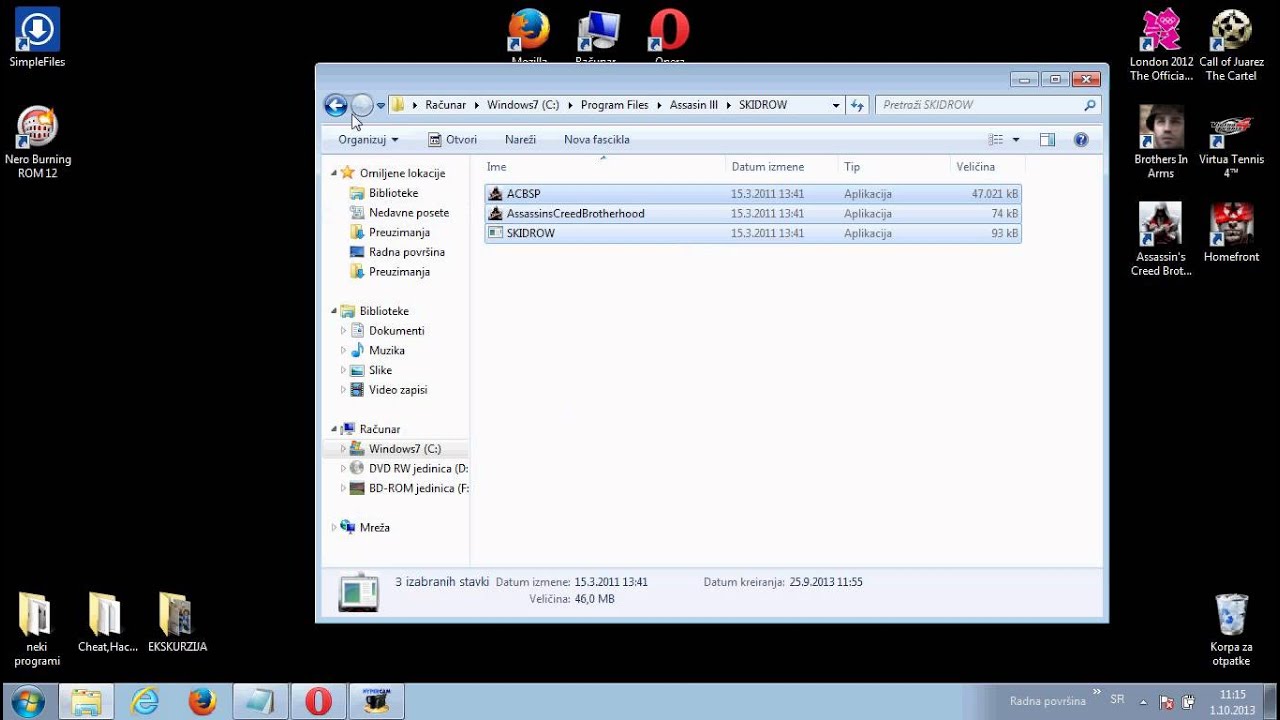Open Call of Juarez The Cartel shortcut

point(1231,46)
